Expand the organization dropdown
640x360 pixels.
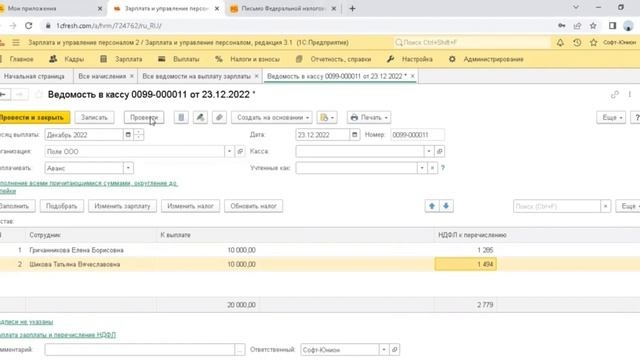pyautogui.click(x=229, y=151)
